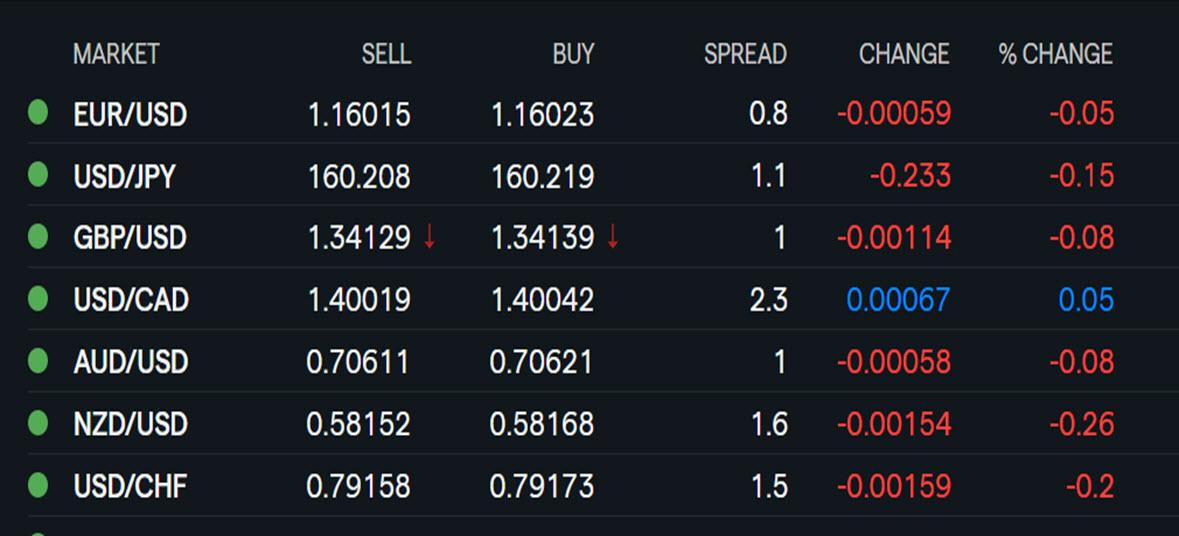Viewport: 1179px width, 536px height.
Task: Select the EUR/USD sell price 1.16015
Action: coord(359,115)
